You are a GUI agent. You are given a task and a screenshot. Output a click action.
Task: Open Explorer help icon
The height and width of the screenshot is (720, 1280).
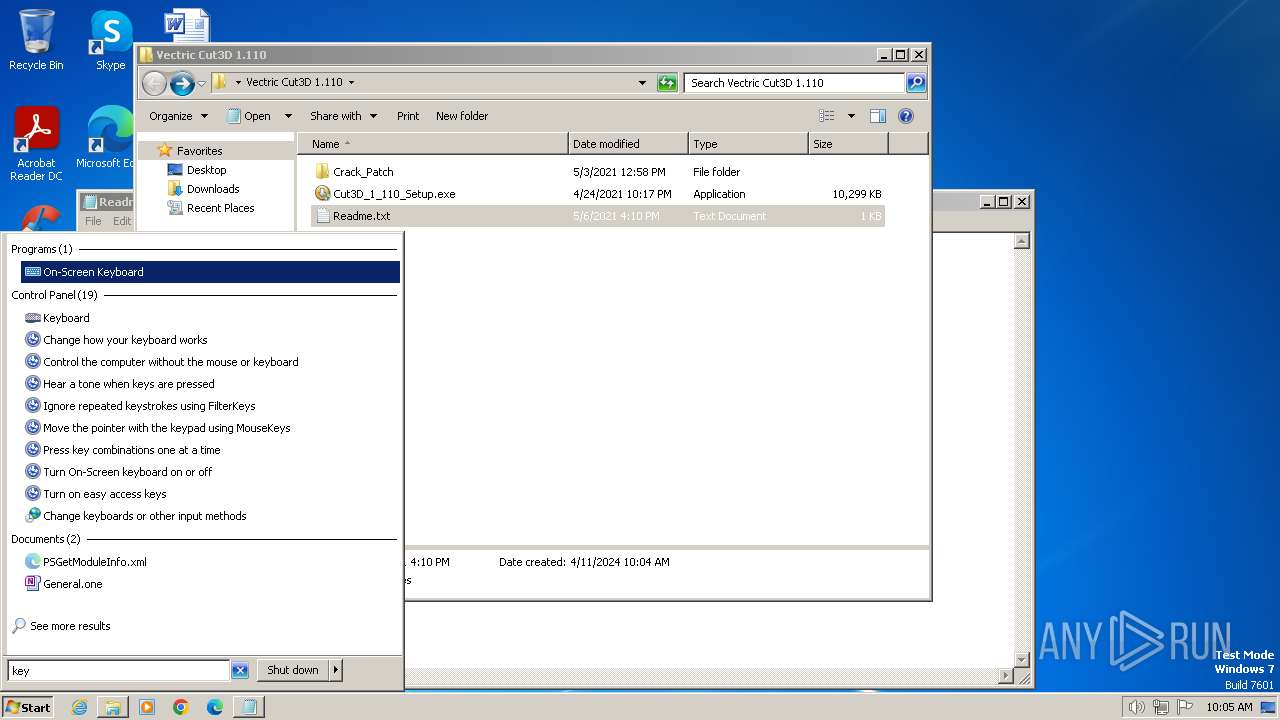tap(906, 116)
